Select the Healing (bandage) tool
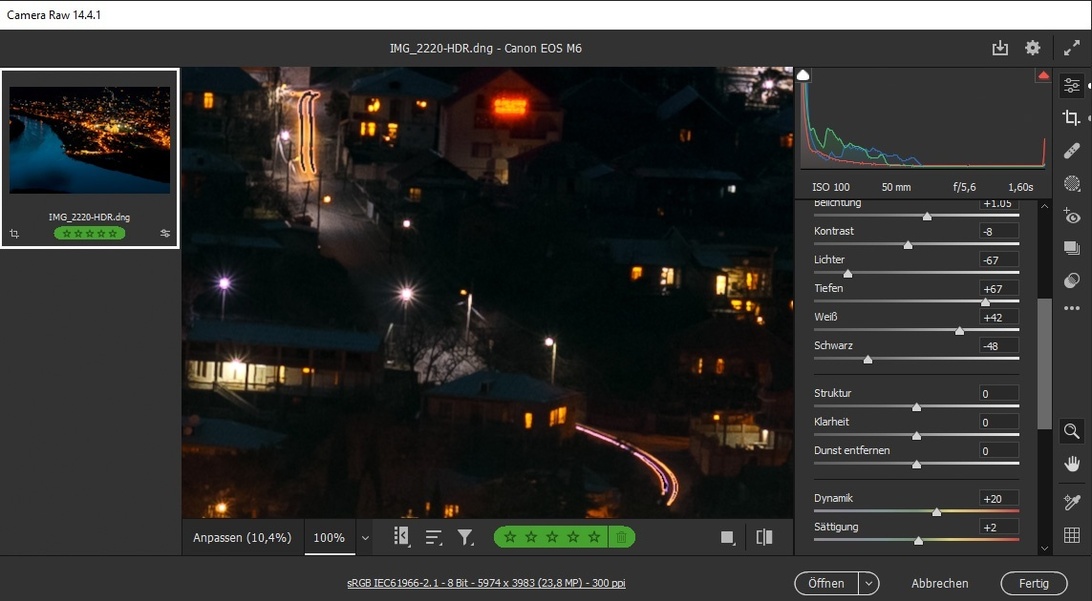The image size is (1092, 601). click(1072, 151)
